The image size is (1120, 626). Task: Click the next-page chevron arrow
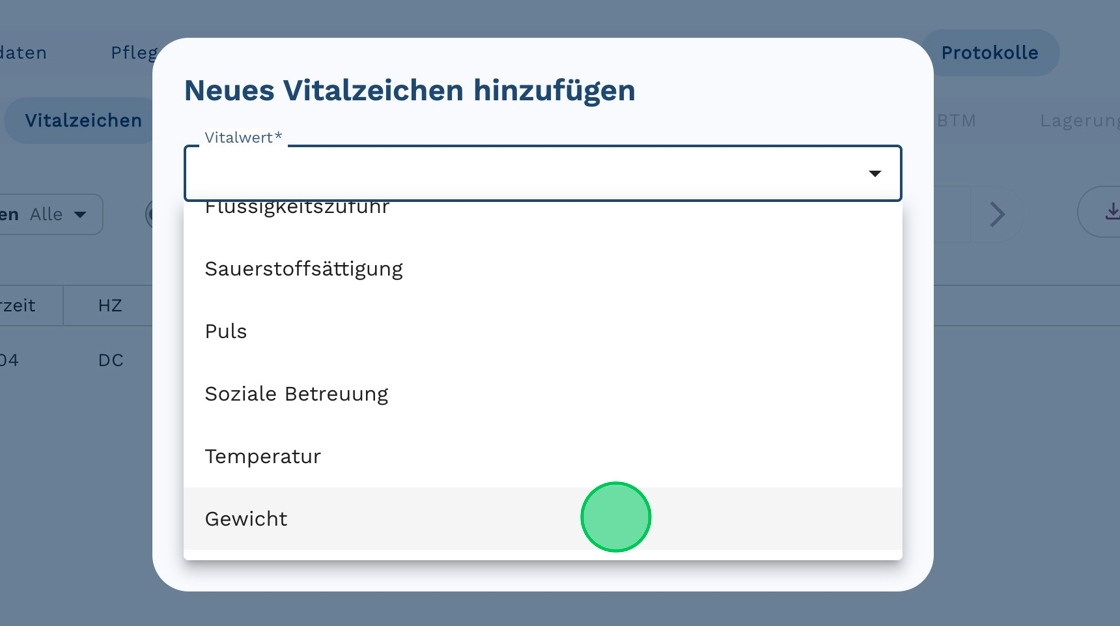pyautogui.click(x=996, y=214)
